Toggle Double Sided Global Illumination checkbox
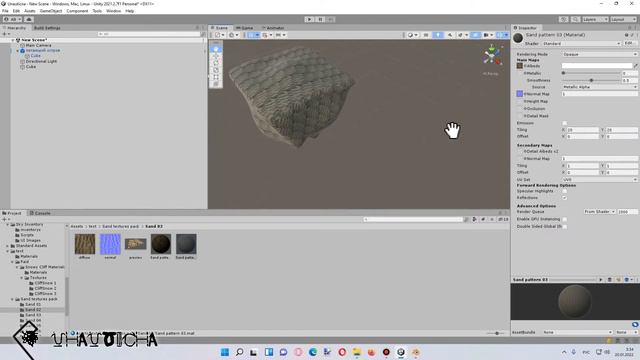The image size is (640, 360). [x=564, y=226]
